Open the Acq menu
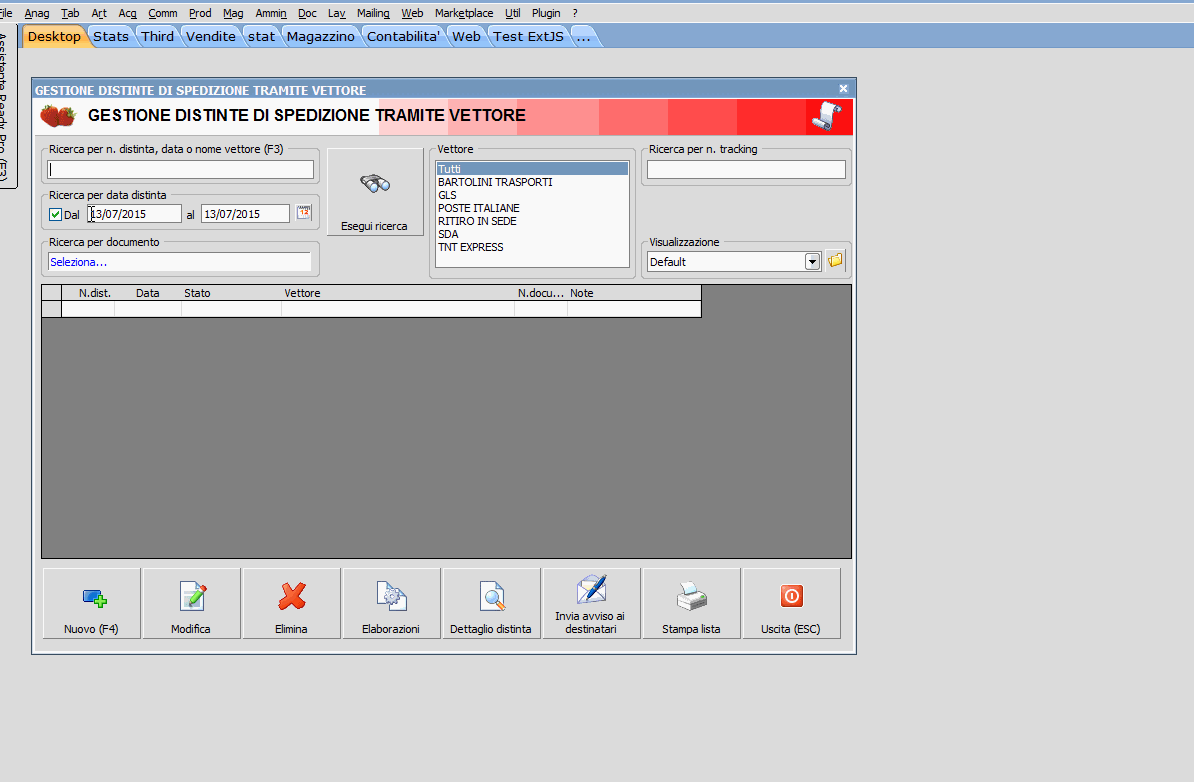Image resolution: width=1194 pixels, height=782 pixels. (x=127, y=13)
